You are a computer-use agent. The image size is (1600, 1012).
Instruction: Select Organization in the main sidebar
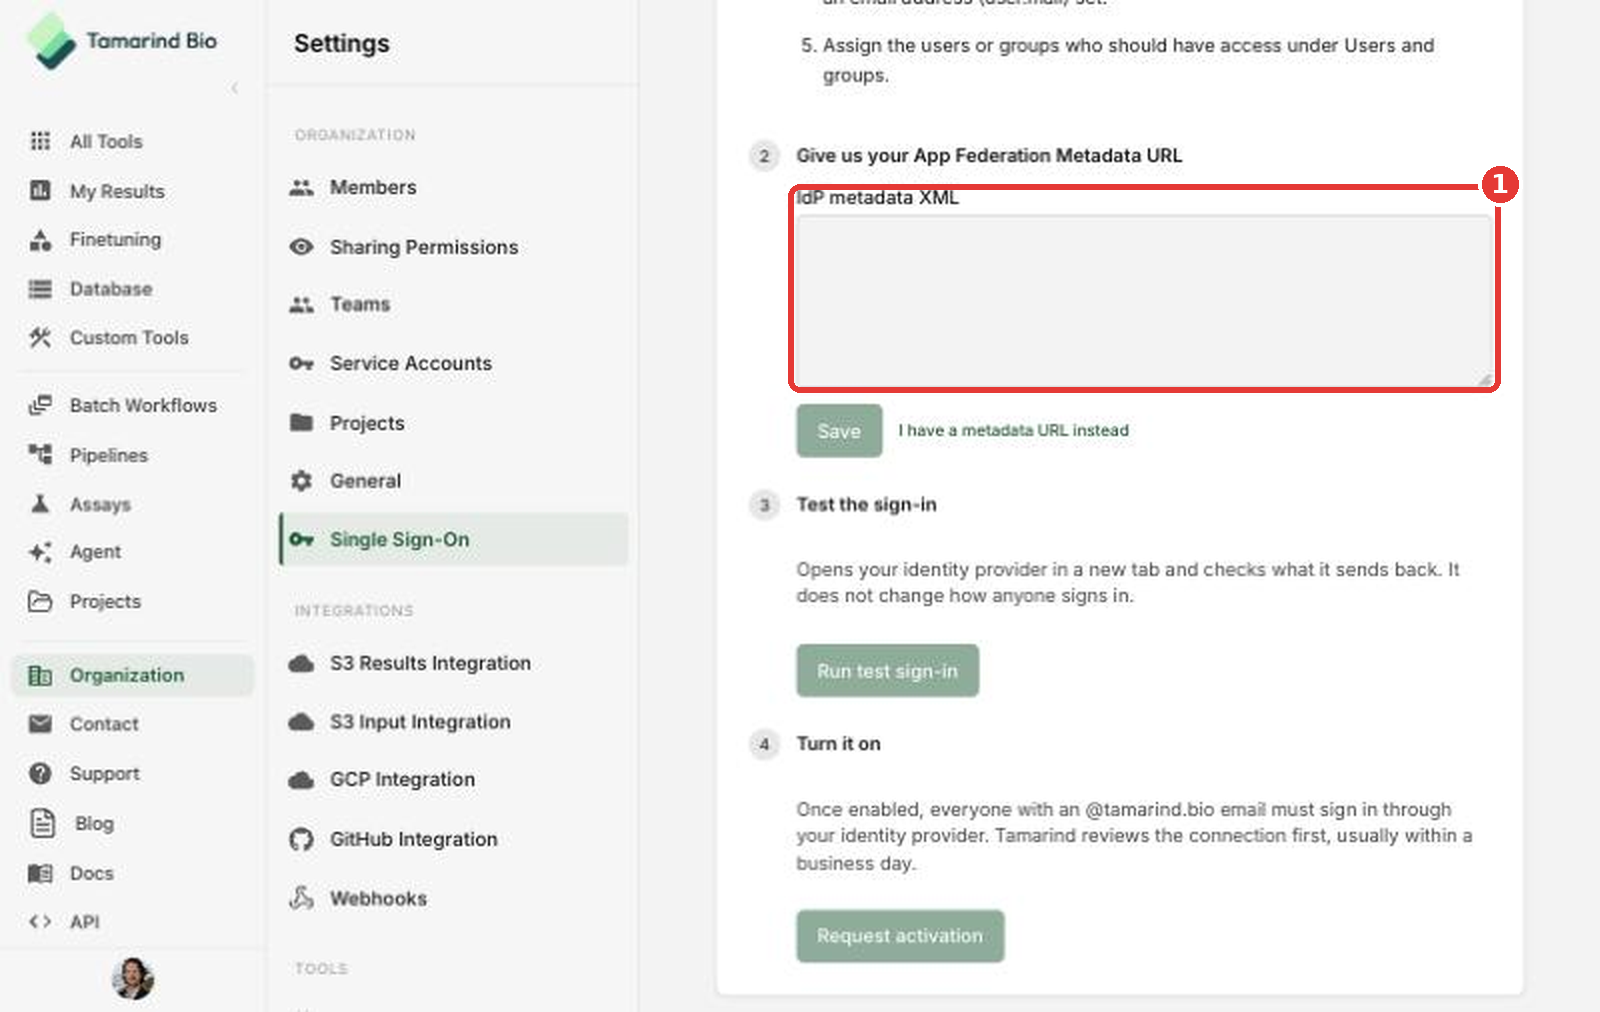[132, 675]
